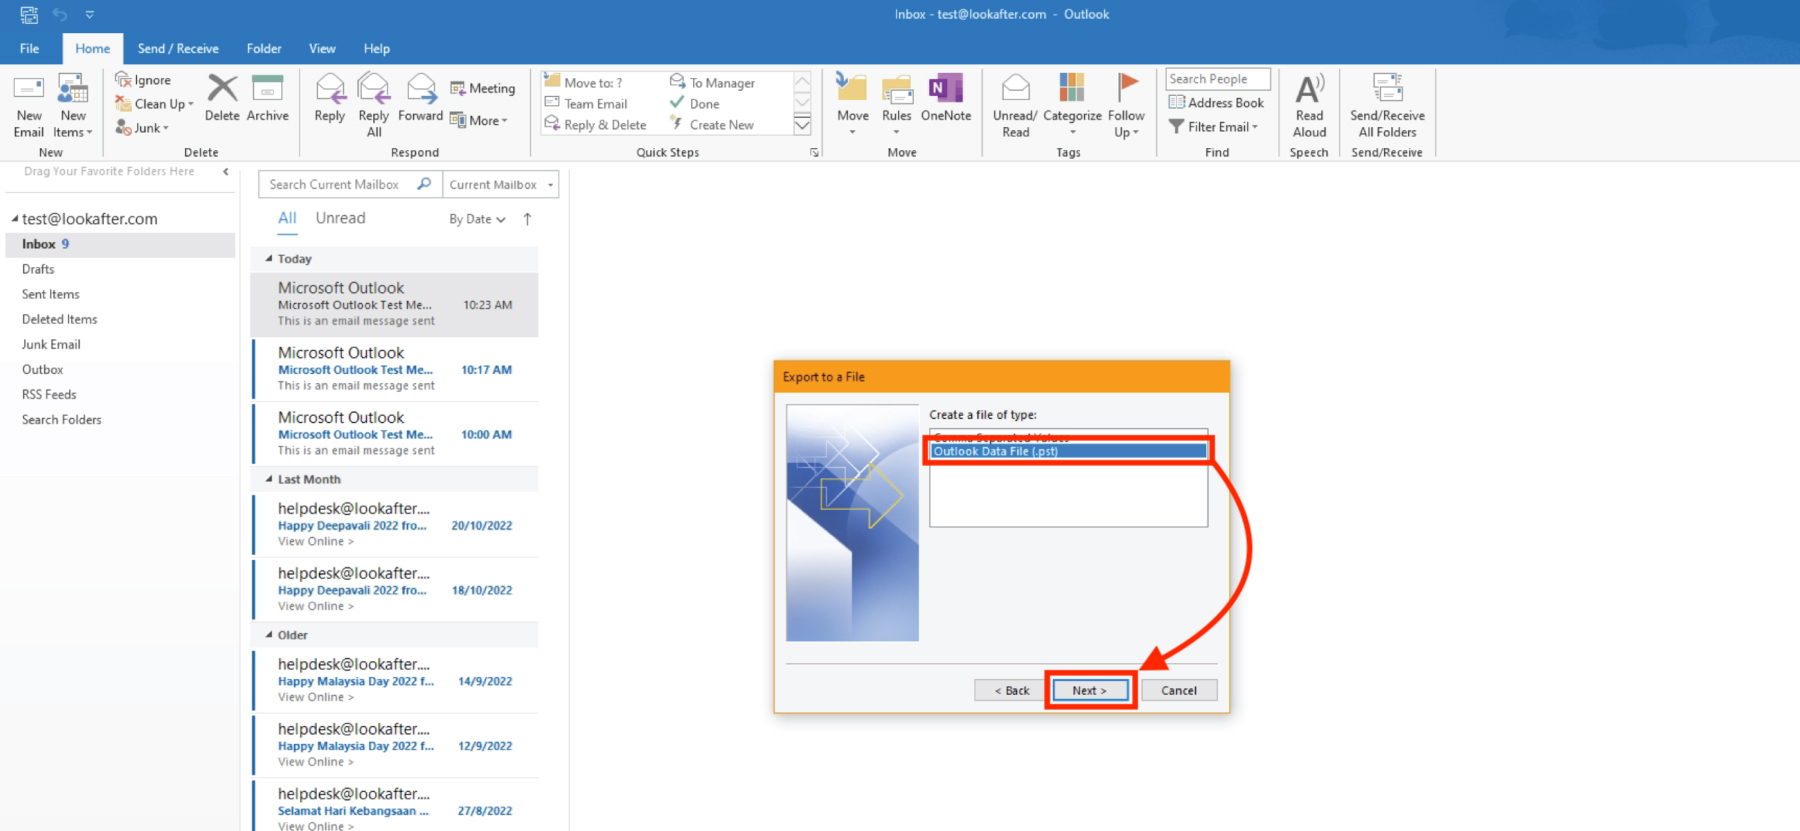This screenshot has width=1800, height=831.
Task: Open the File menu
Action: coord(30,48)
